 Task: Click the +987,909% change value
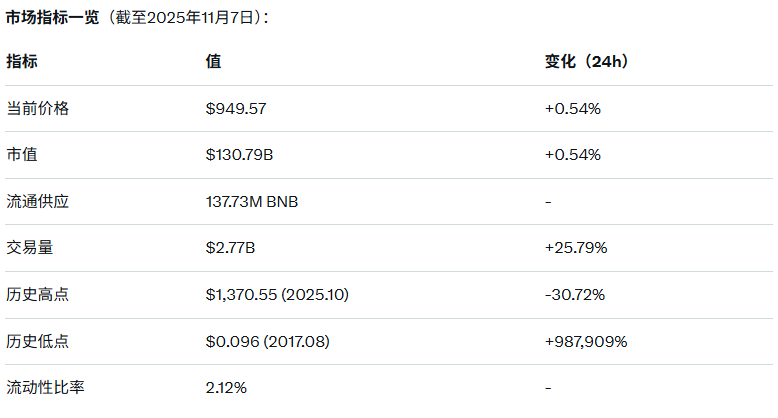click(586, 341)
